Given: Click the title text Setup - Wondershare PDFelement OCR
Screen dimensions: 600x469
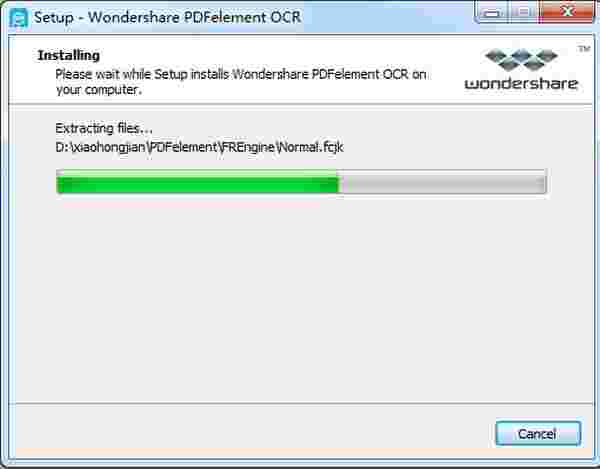Looking at the screenshot, I should click(x=167, y=18).
